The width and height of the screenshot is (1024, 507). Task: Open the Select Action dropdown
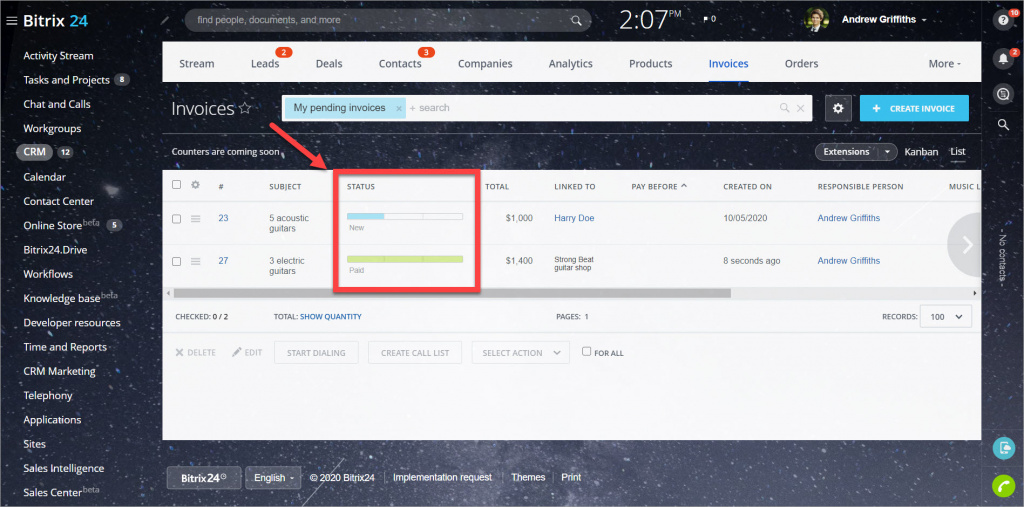[x=520, y=353]
